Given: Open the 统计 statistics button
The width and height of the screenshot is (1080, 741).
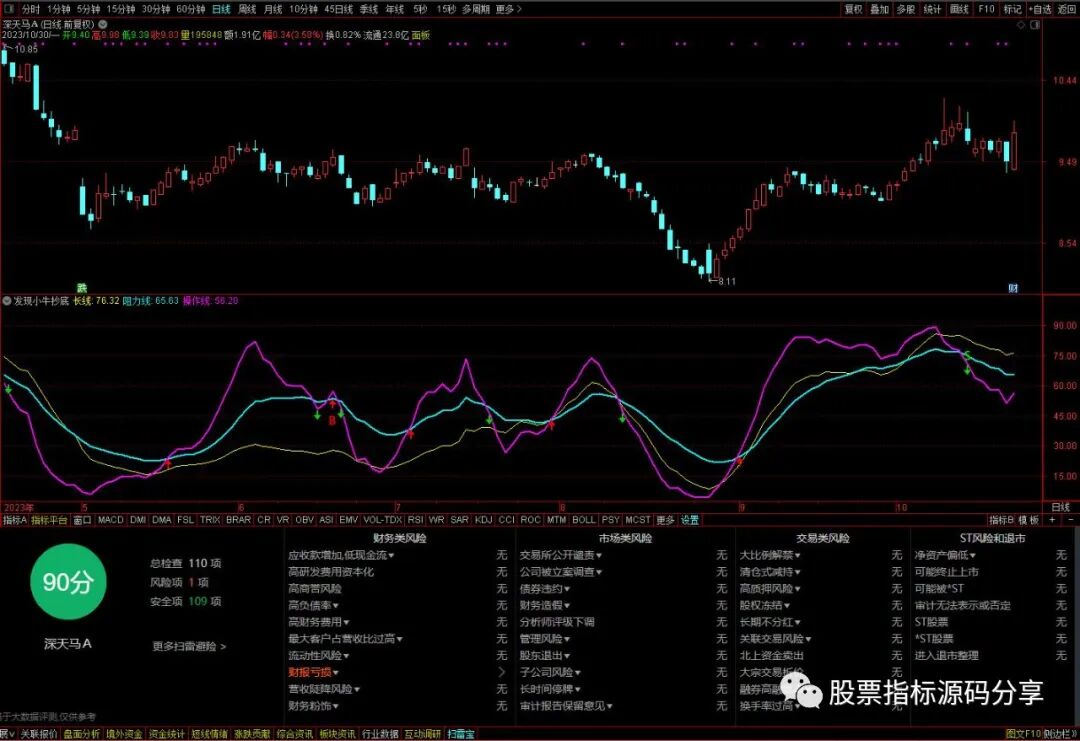Looking at the screenshot, I should point(933,9).
